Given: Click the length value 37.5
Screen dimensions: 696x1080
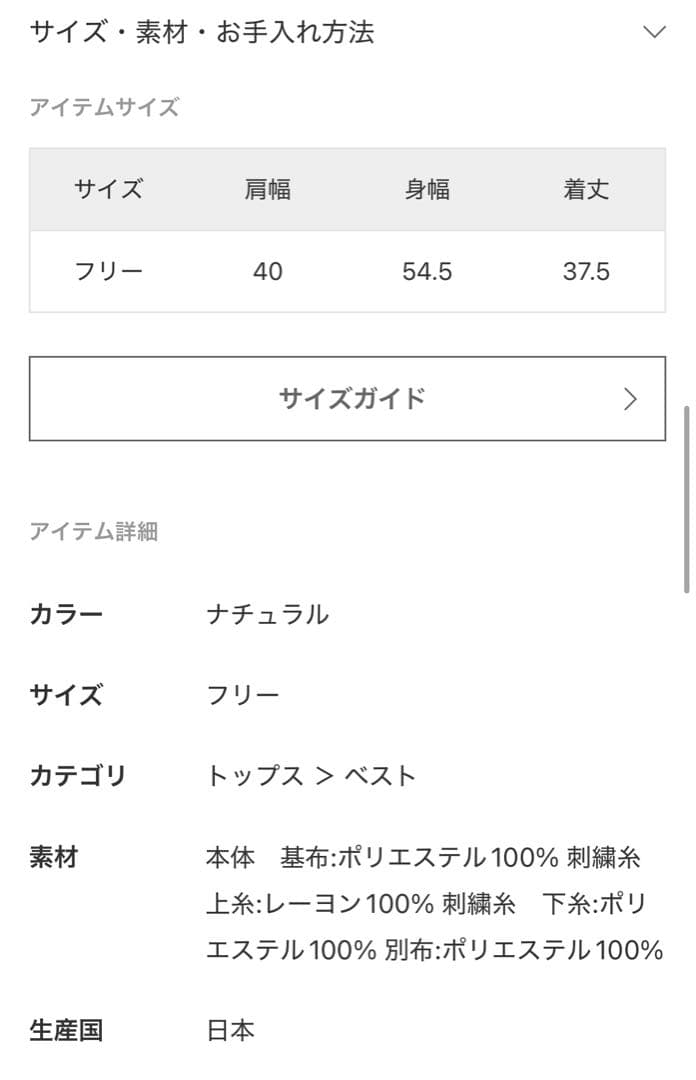Looking at the screenshot, I should click(x=586, y=271).
